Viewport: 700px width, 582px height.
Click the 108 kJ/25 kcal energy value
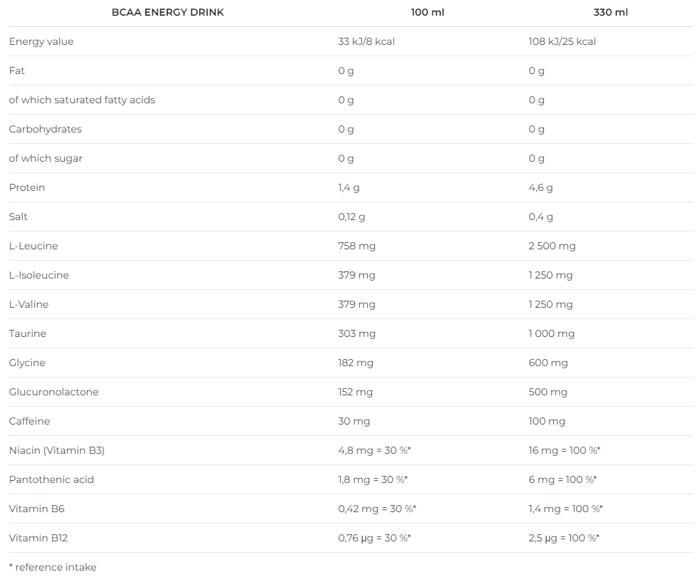click(x=562, y=42)
